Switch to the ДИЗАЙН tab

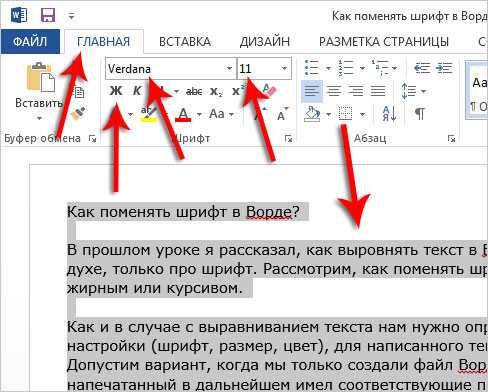point(265,42)
